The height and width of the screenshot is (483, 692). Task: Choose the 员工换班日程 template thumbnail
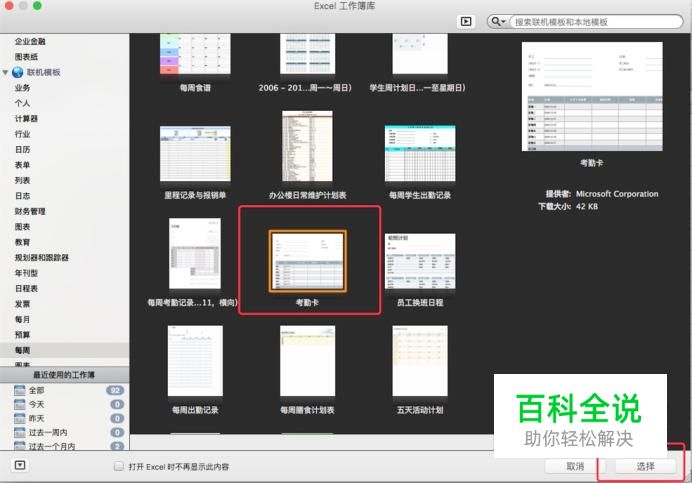420,261
